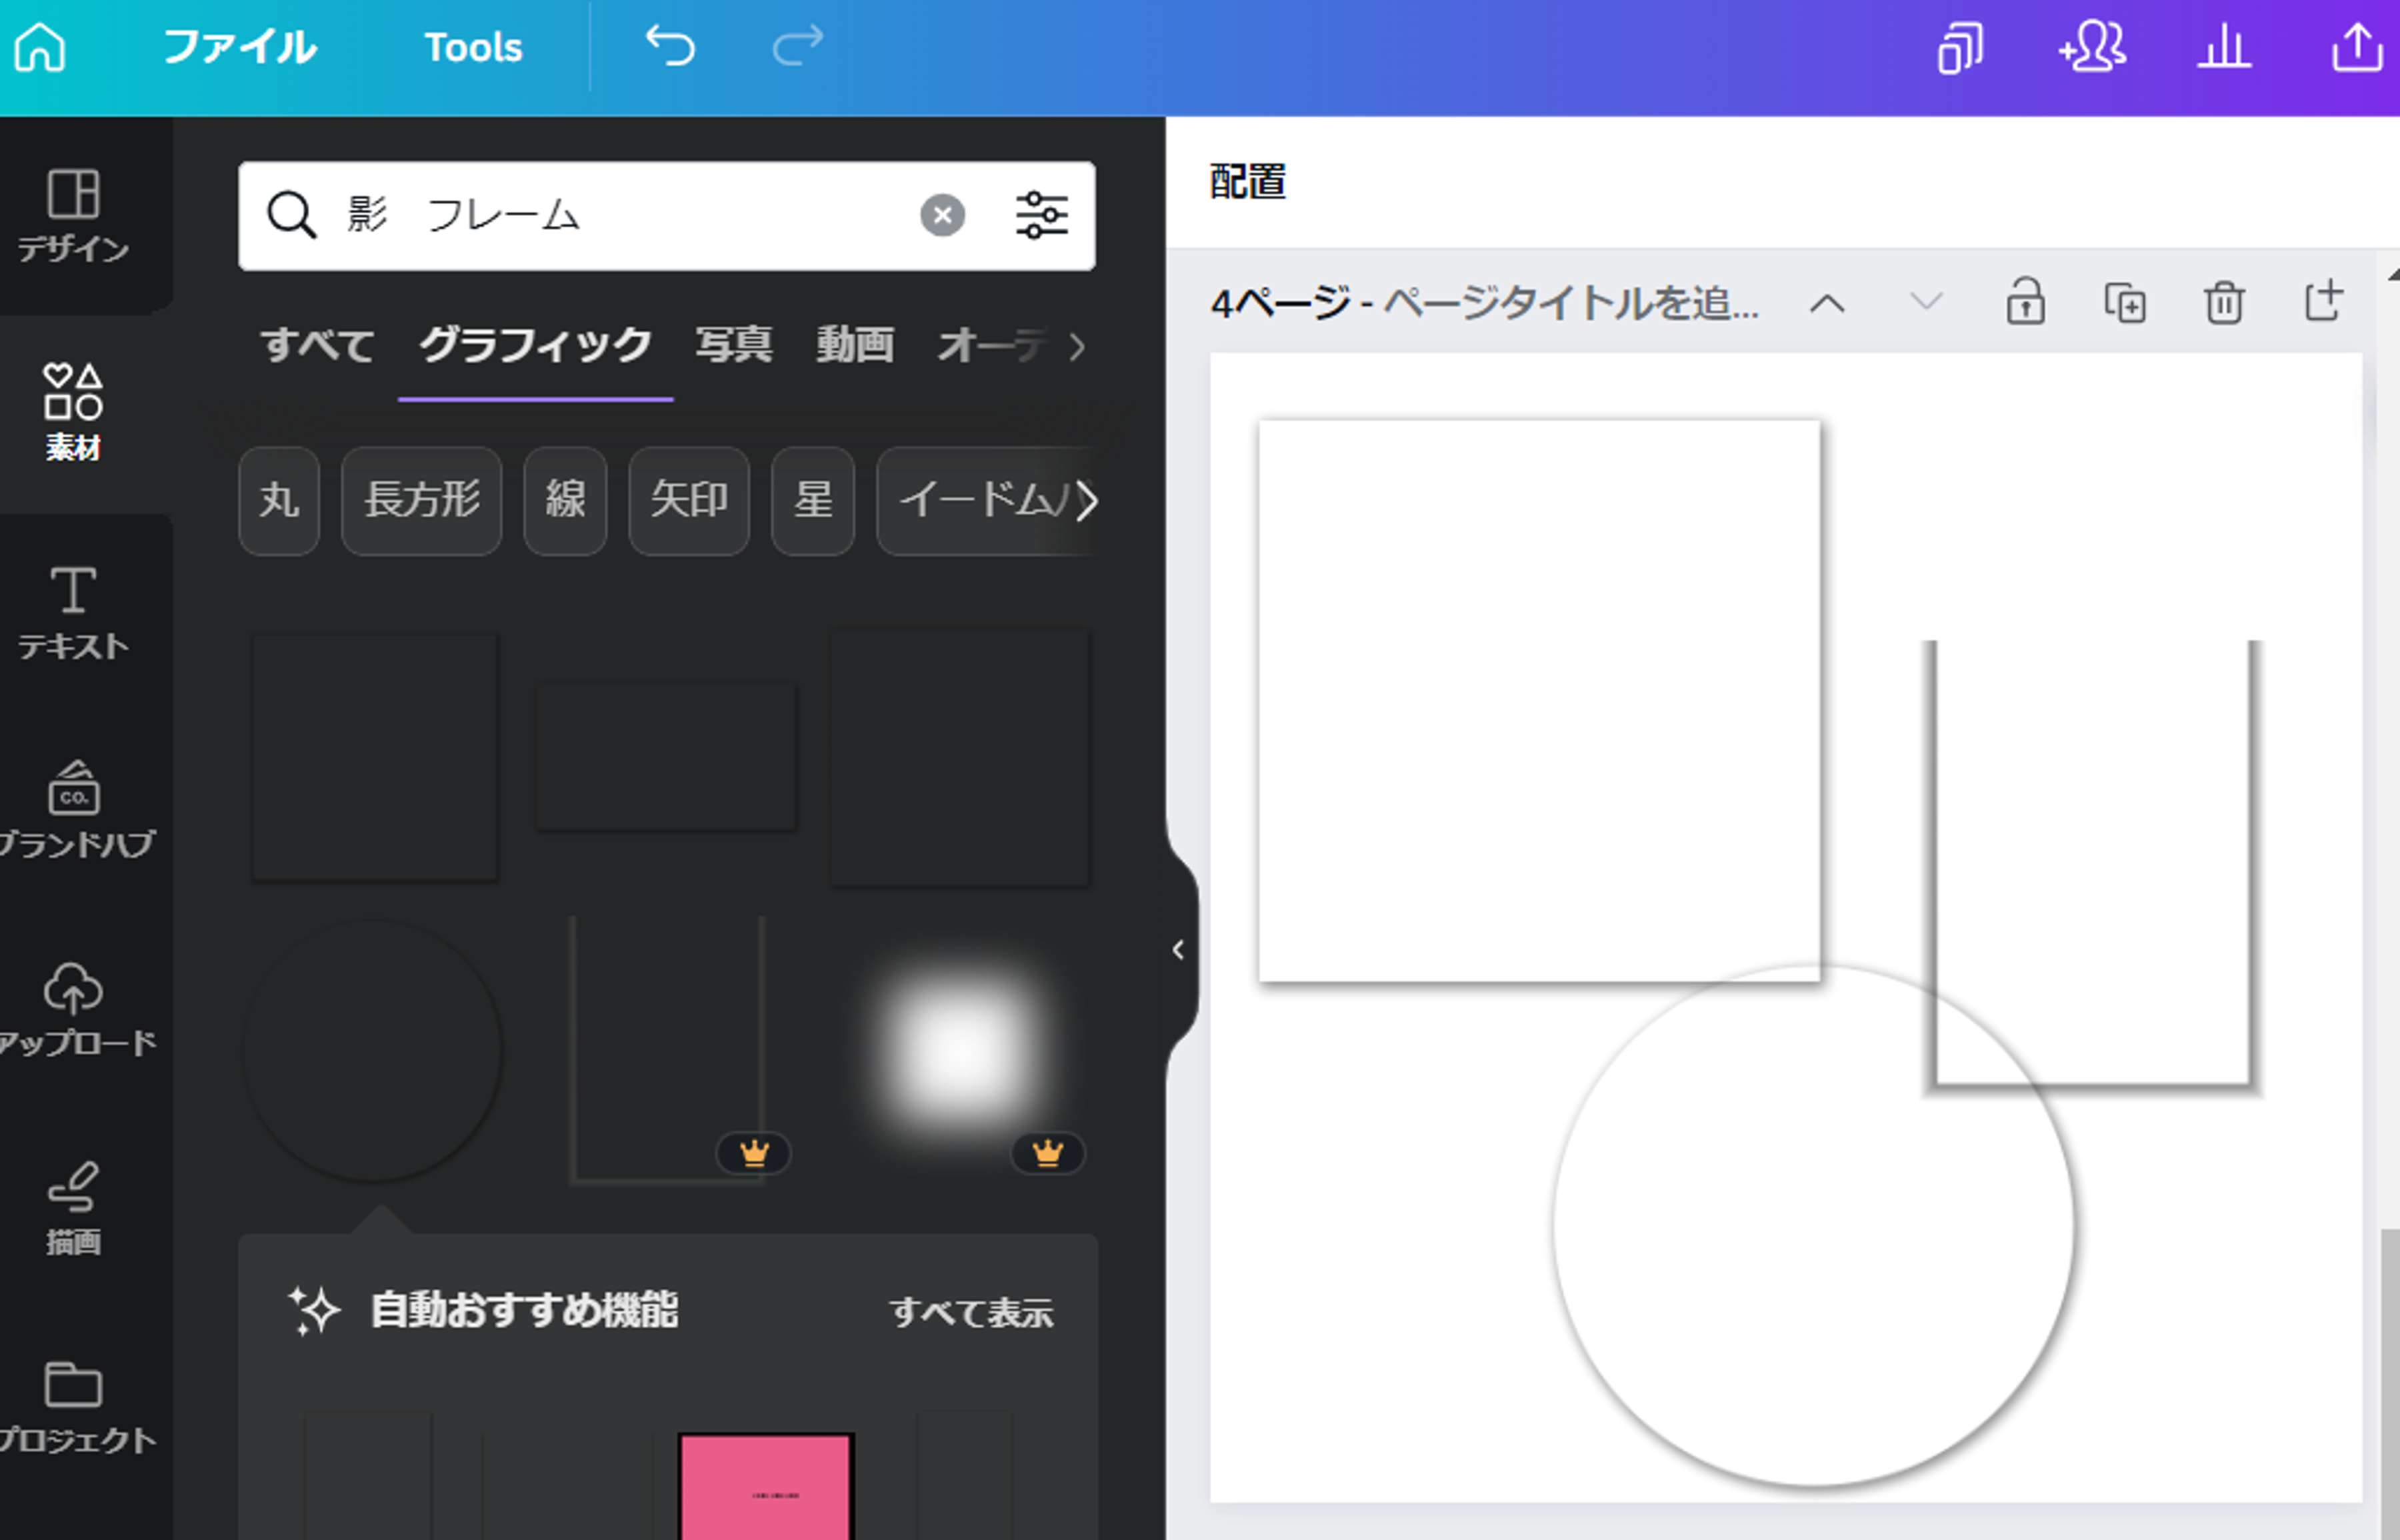The height and width of the screenshot is (1540, 2400).
Task: Open the 素材 elements sidebar panel
Action: (73, 412)
